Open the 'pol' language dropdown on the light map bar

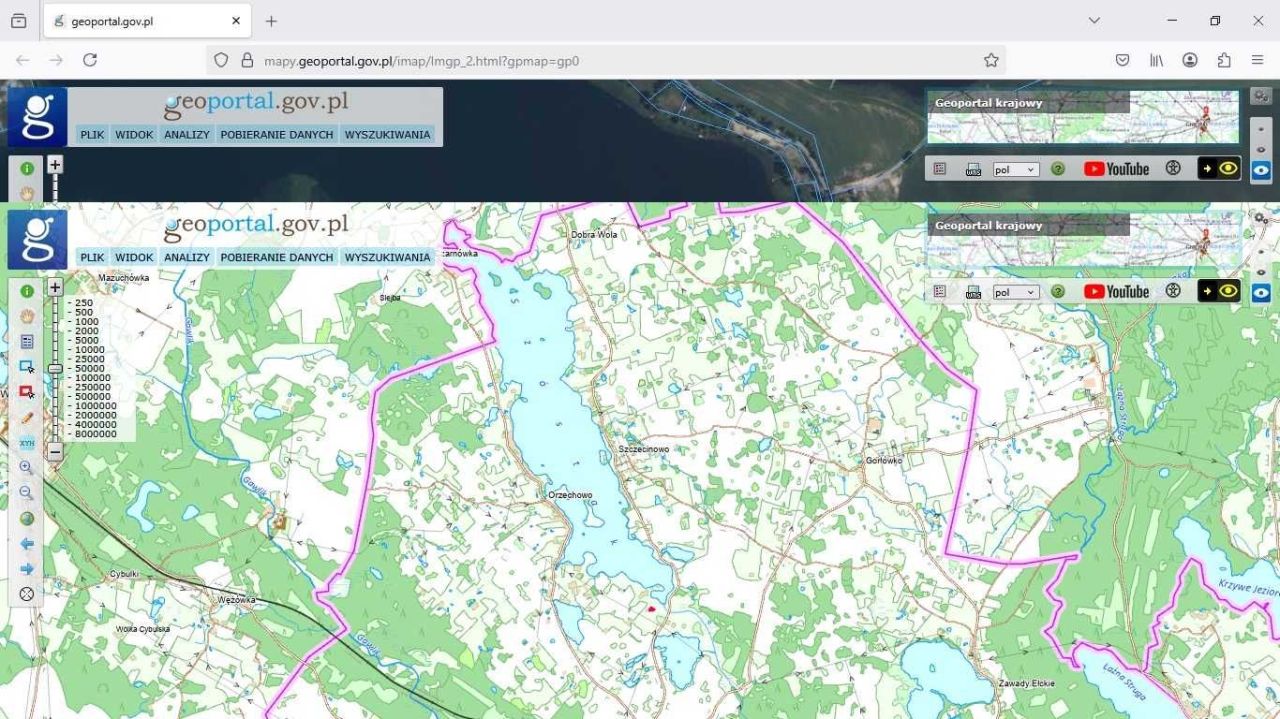click(x=1016, y=292)
